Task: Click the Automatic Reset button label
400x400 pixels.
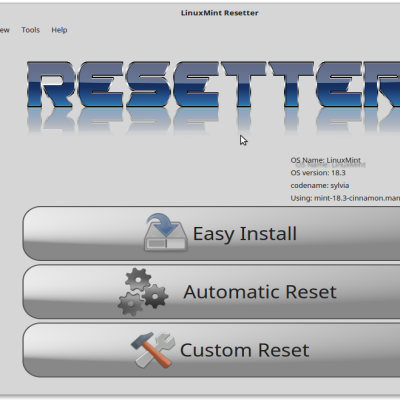Action: pyautogui.click(x=260, y=292)
